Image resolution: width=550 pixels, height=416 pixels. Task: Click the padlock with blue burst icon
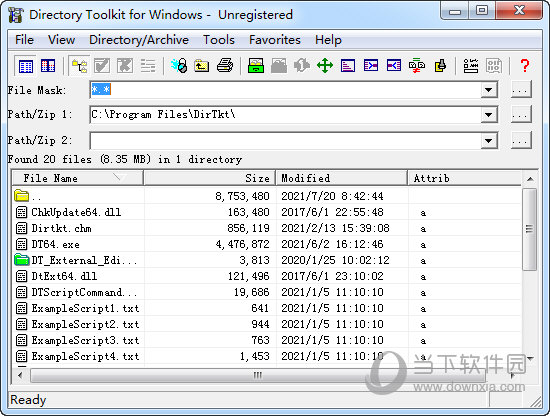[179, 66]
